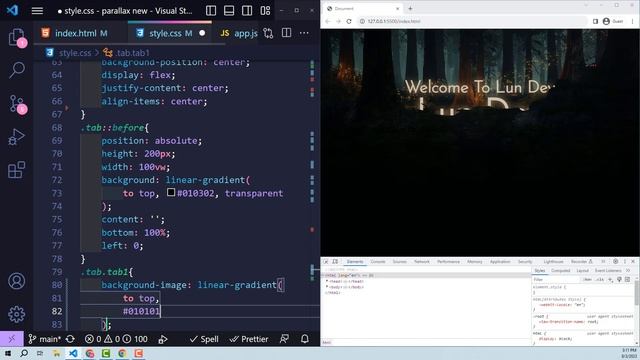The height and width of the screenshot is (360, 640).
Task: Open the Guest profile menu in Chrome
Action: pos(613,21)
